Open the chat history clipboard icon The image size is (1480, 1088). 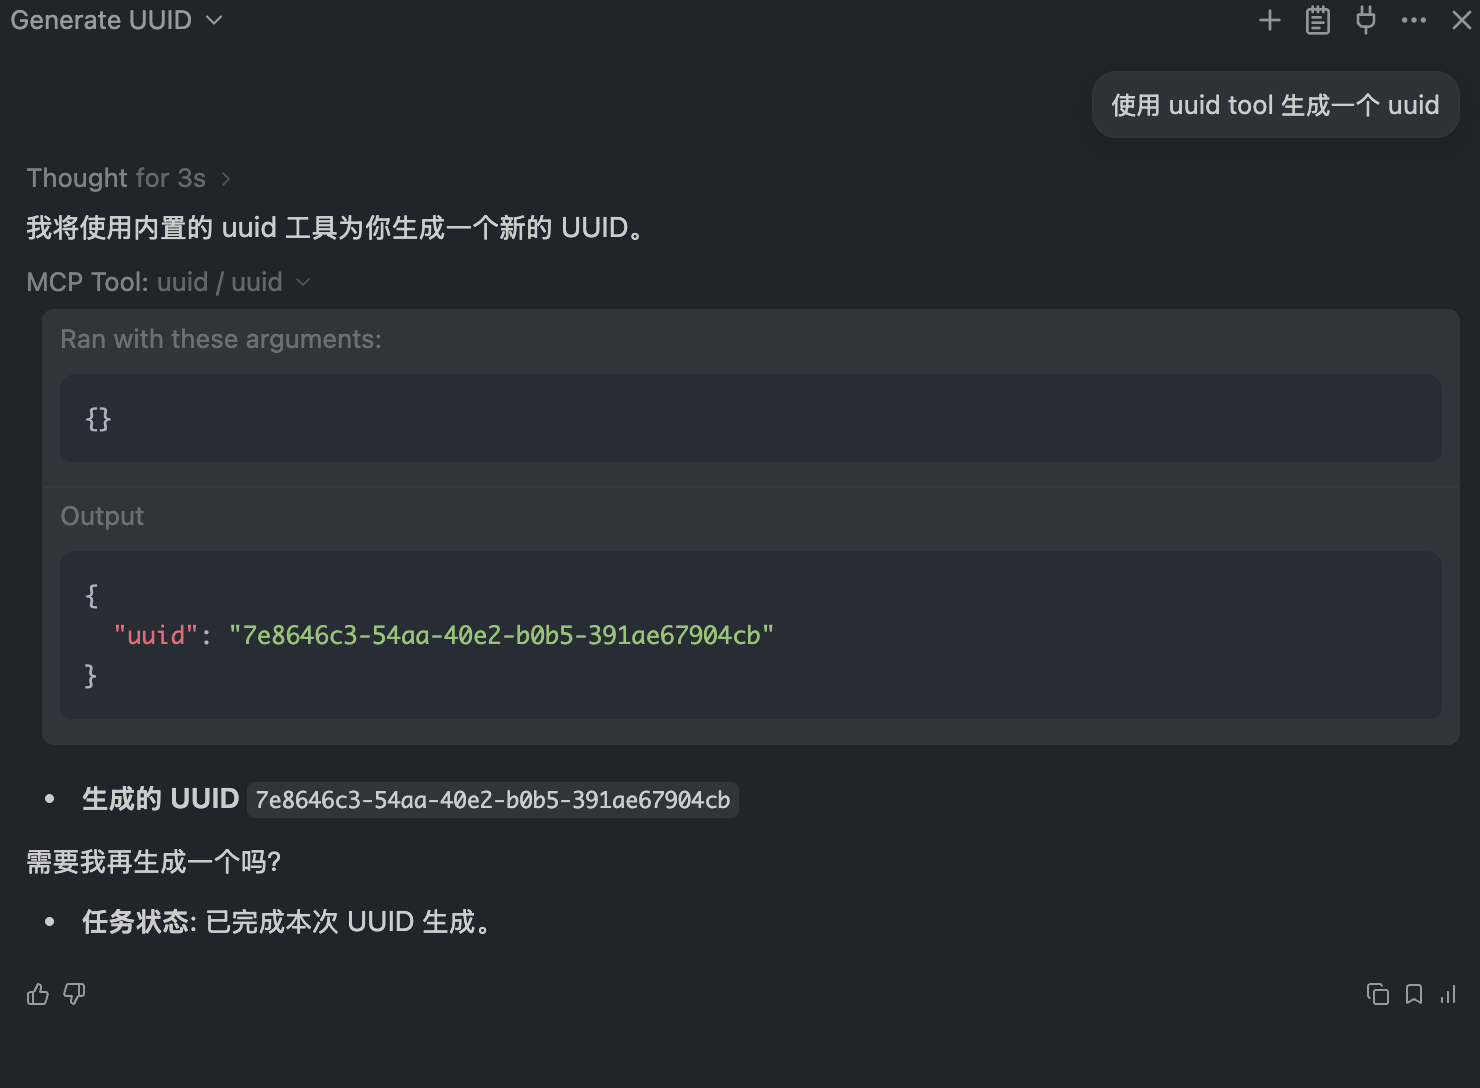pyautogui.click(x=1317, y=20)
